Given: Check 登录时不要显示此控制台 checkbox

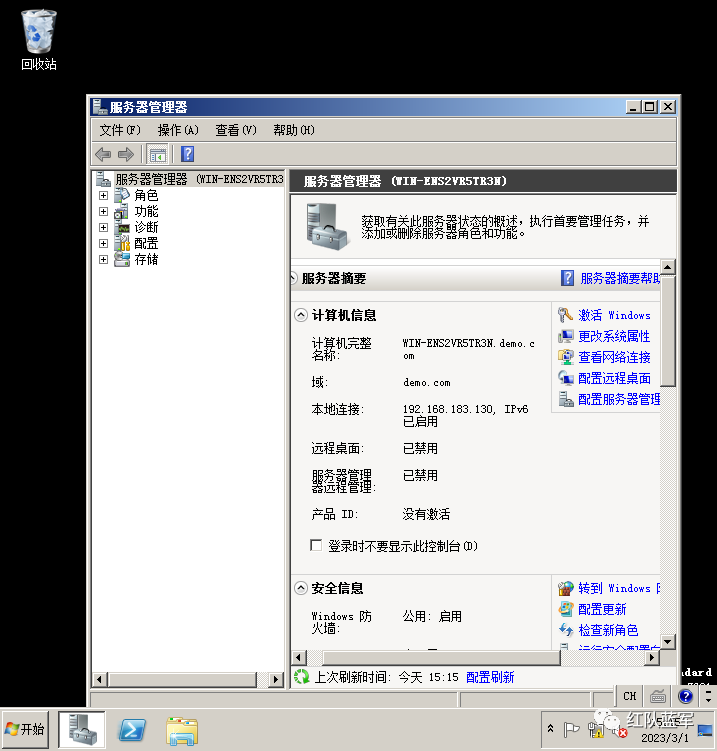Looking at the screenshot, I should pyautogui.click(x=316, y=546).
